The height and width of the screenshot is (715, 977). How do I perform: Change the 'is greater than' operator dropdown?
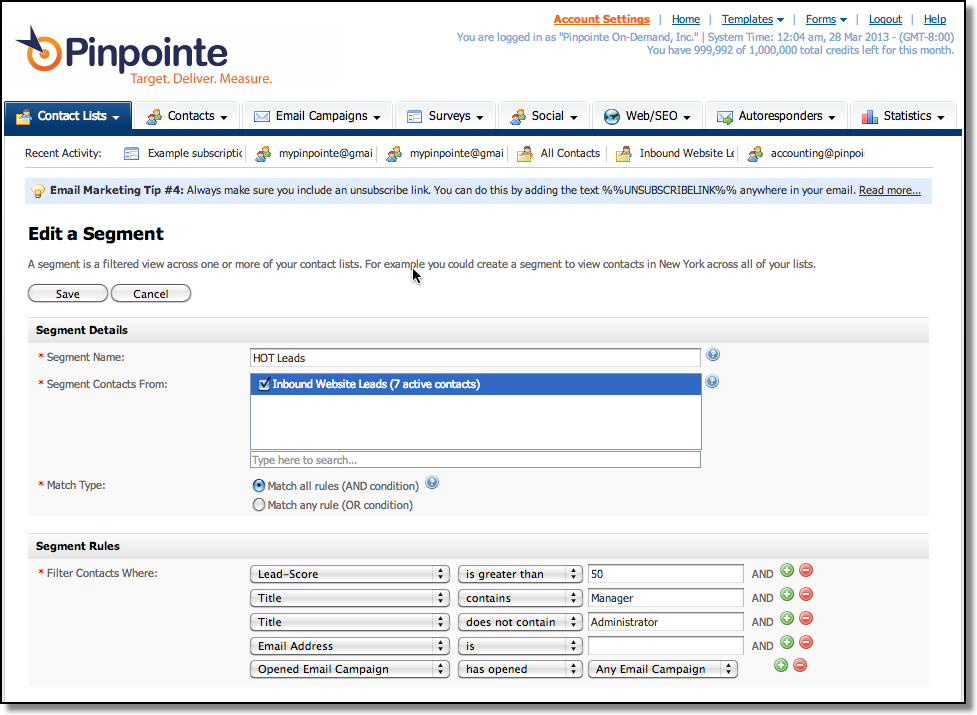[x=519, y=573]
